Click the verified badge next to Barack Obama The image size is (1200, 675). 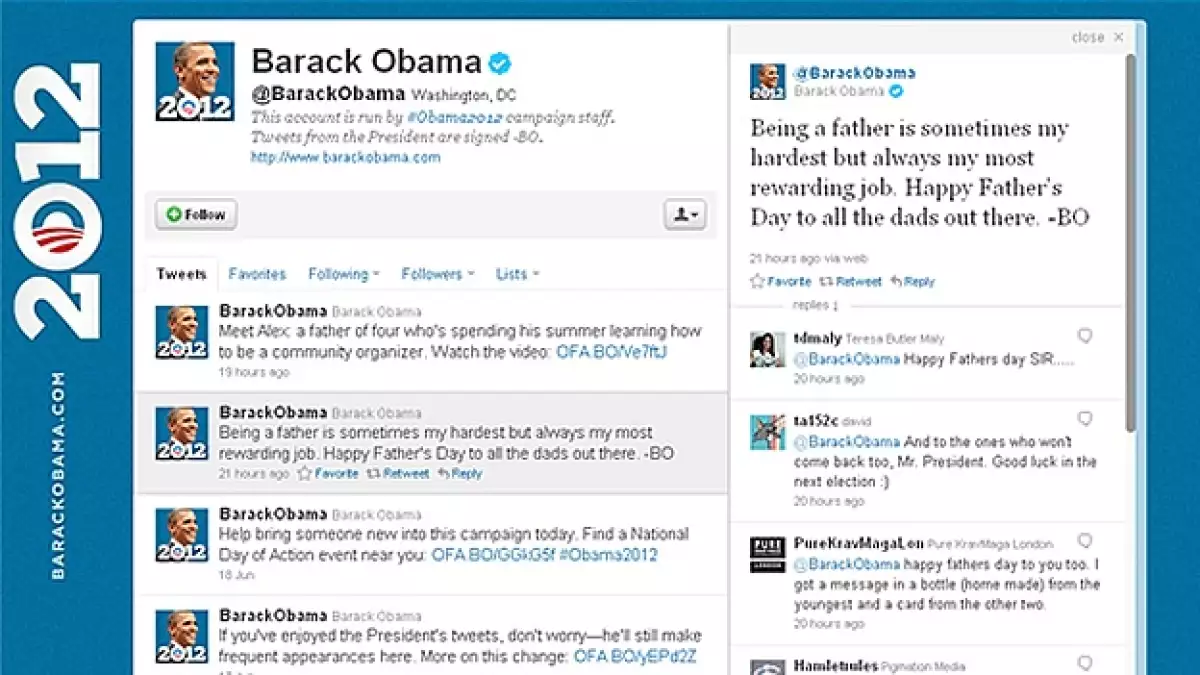[x=500, y=63]
